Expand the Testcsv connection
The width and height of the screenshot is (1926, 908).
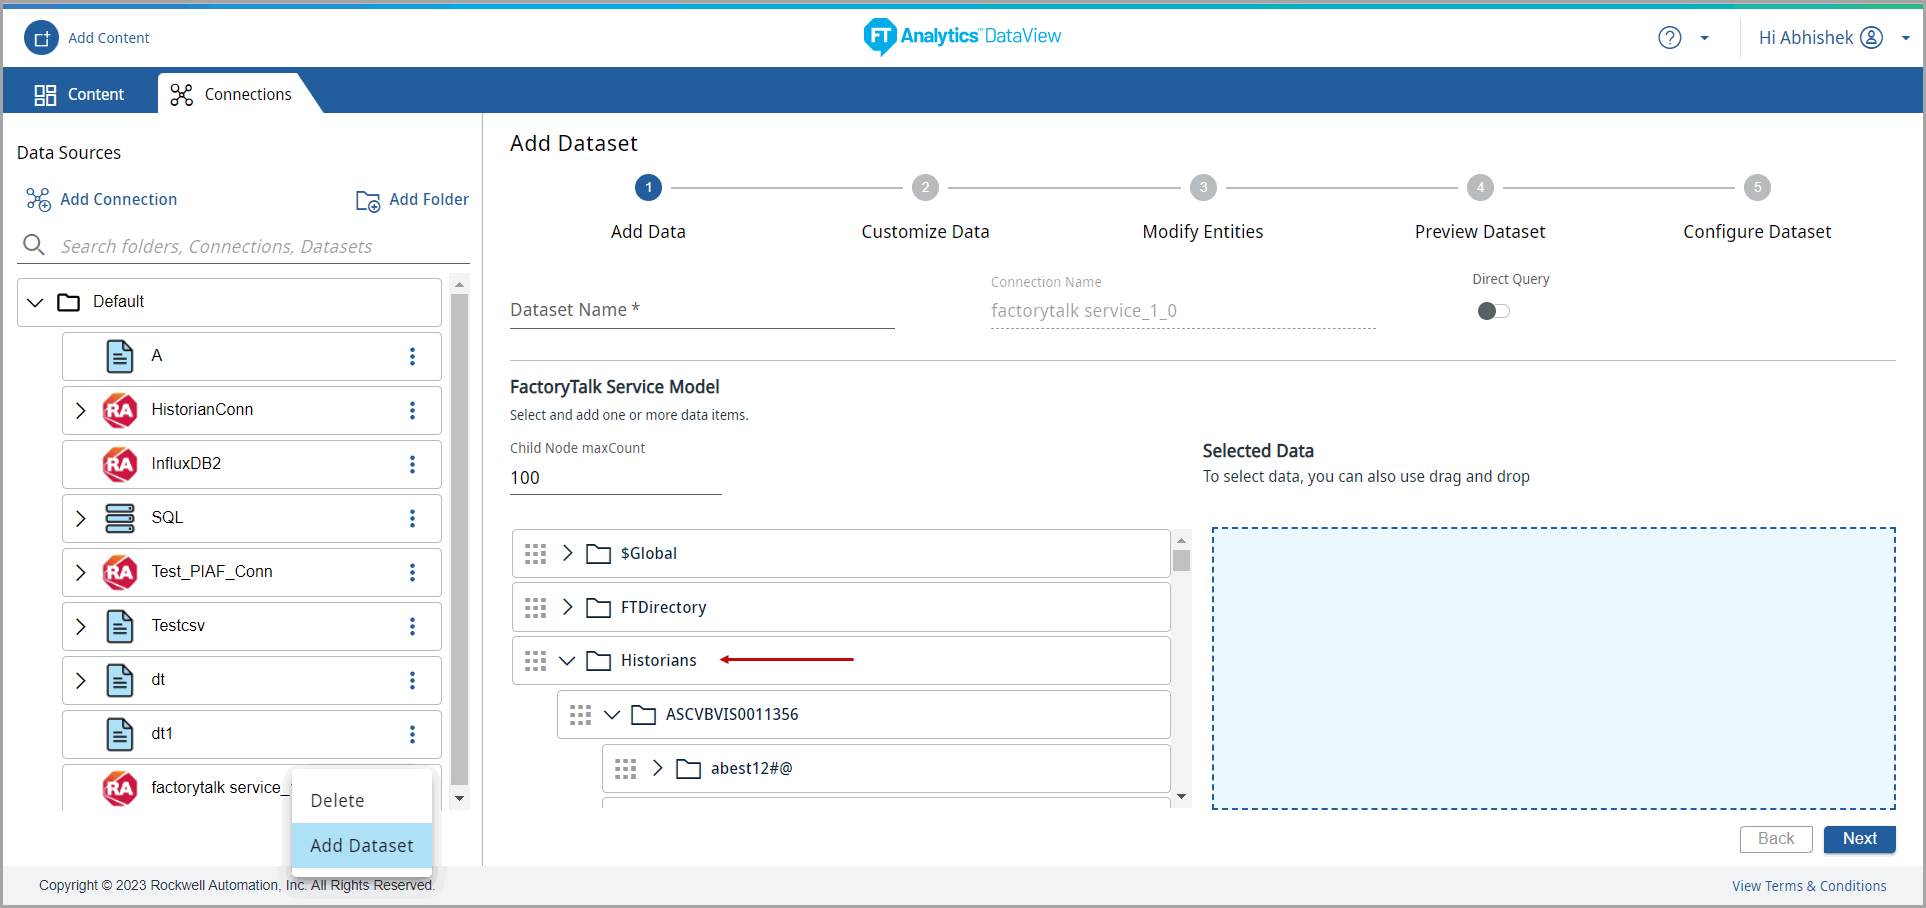coord(81,627)
